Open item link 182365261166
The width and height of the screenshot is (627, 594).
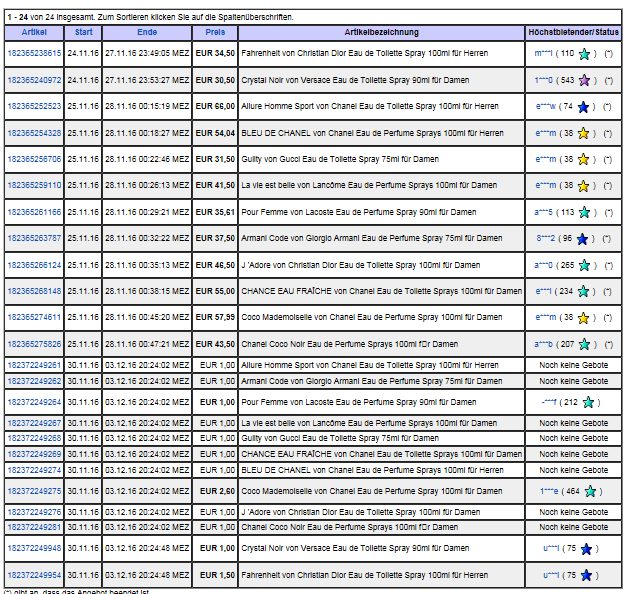(x=34, y=212)
